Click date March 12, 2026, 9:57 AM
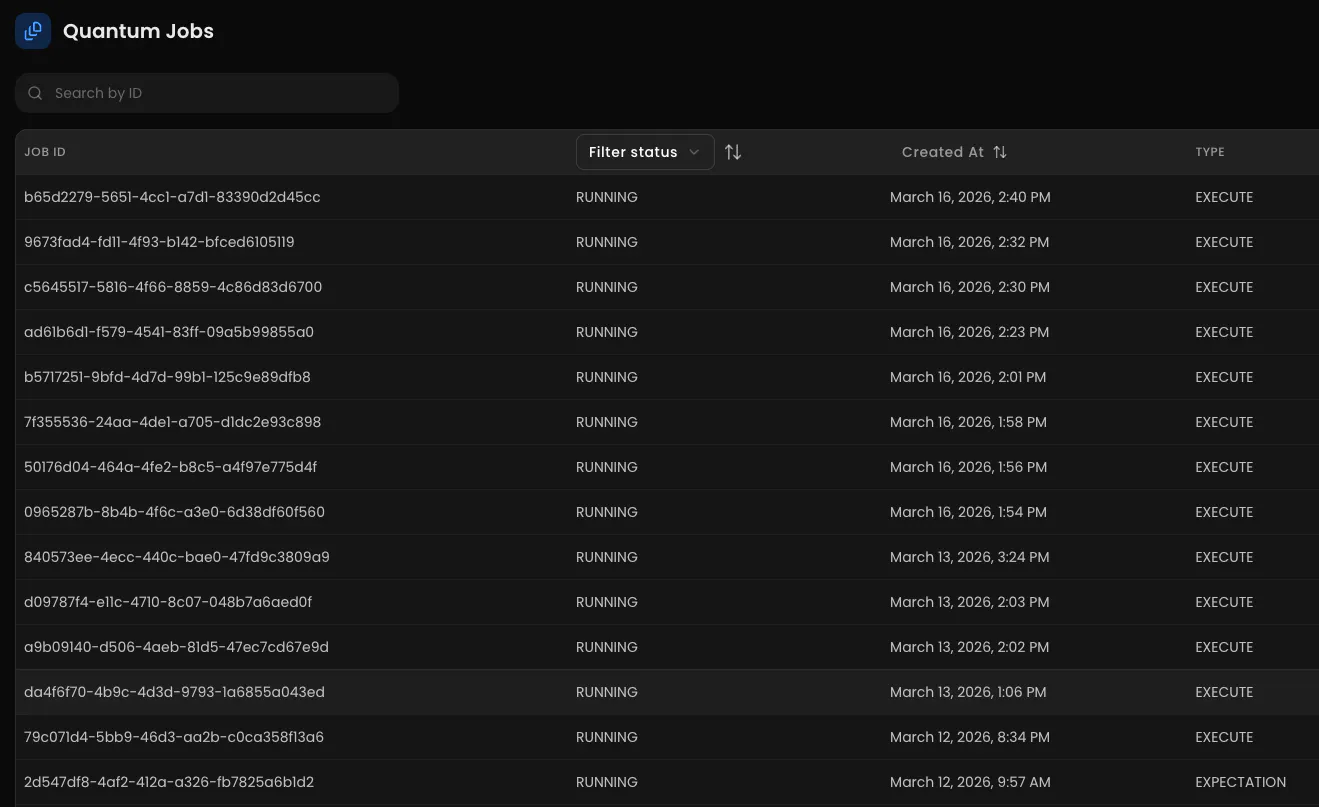 pyautogui.click(x=970, y=782)
